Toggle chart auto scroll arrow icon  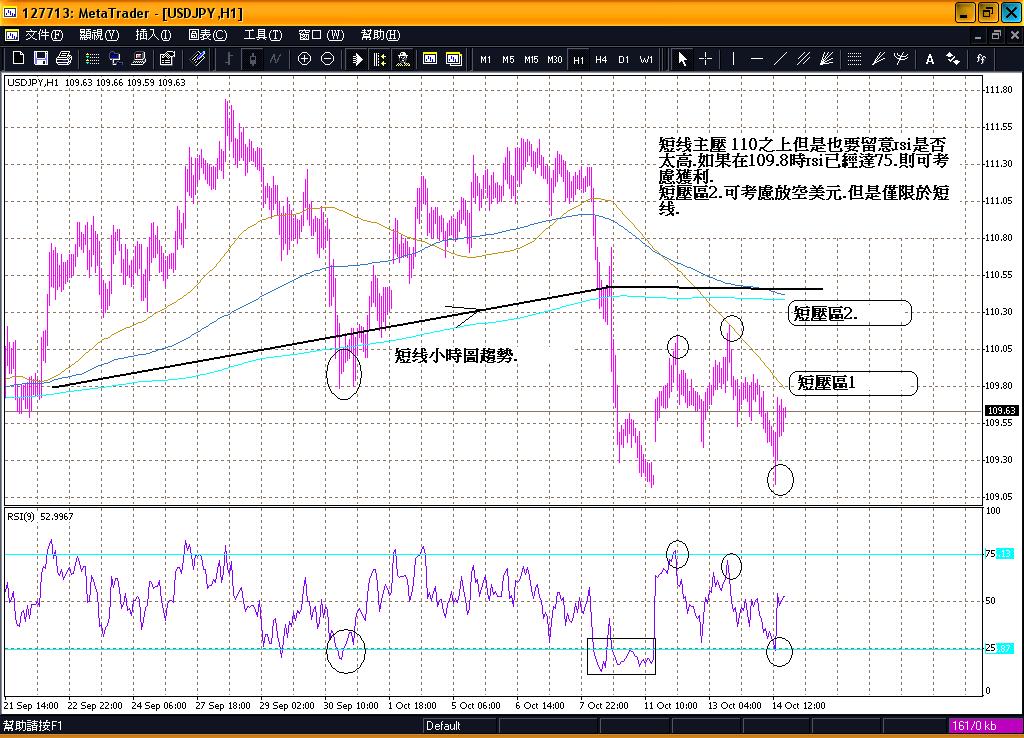coord(357,59)
